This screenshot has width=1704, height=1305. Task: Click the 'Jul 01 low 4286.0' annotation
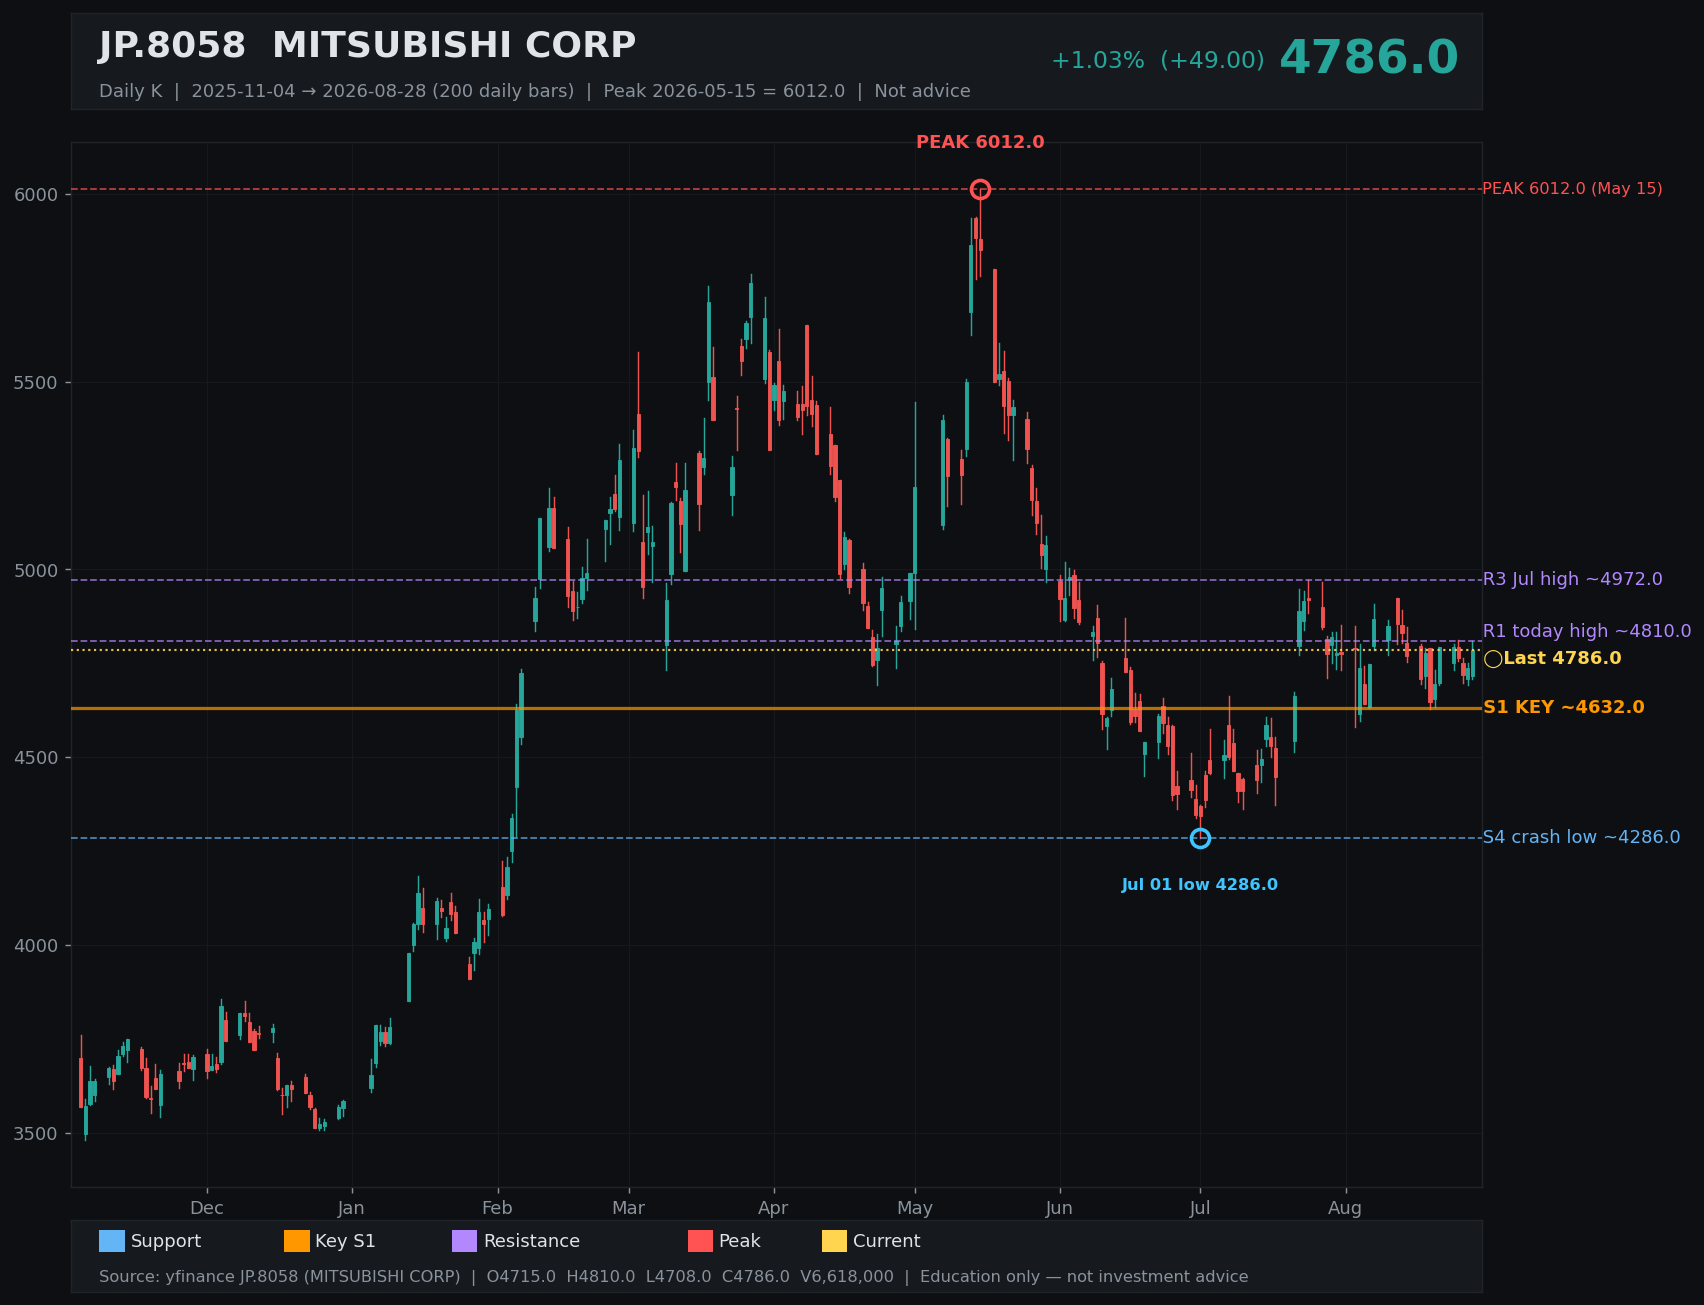pyautogui.click(x=1200, y=885)
